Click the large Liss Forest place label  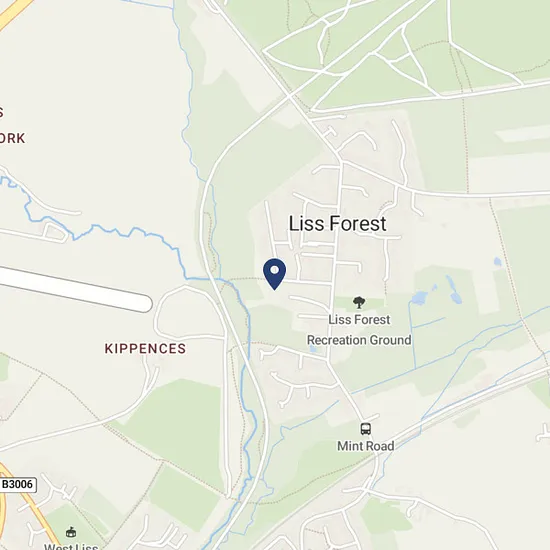pyautogui.click(x=337, y=224)
